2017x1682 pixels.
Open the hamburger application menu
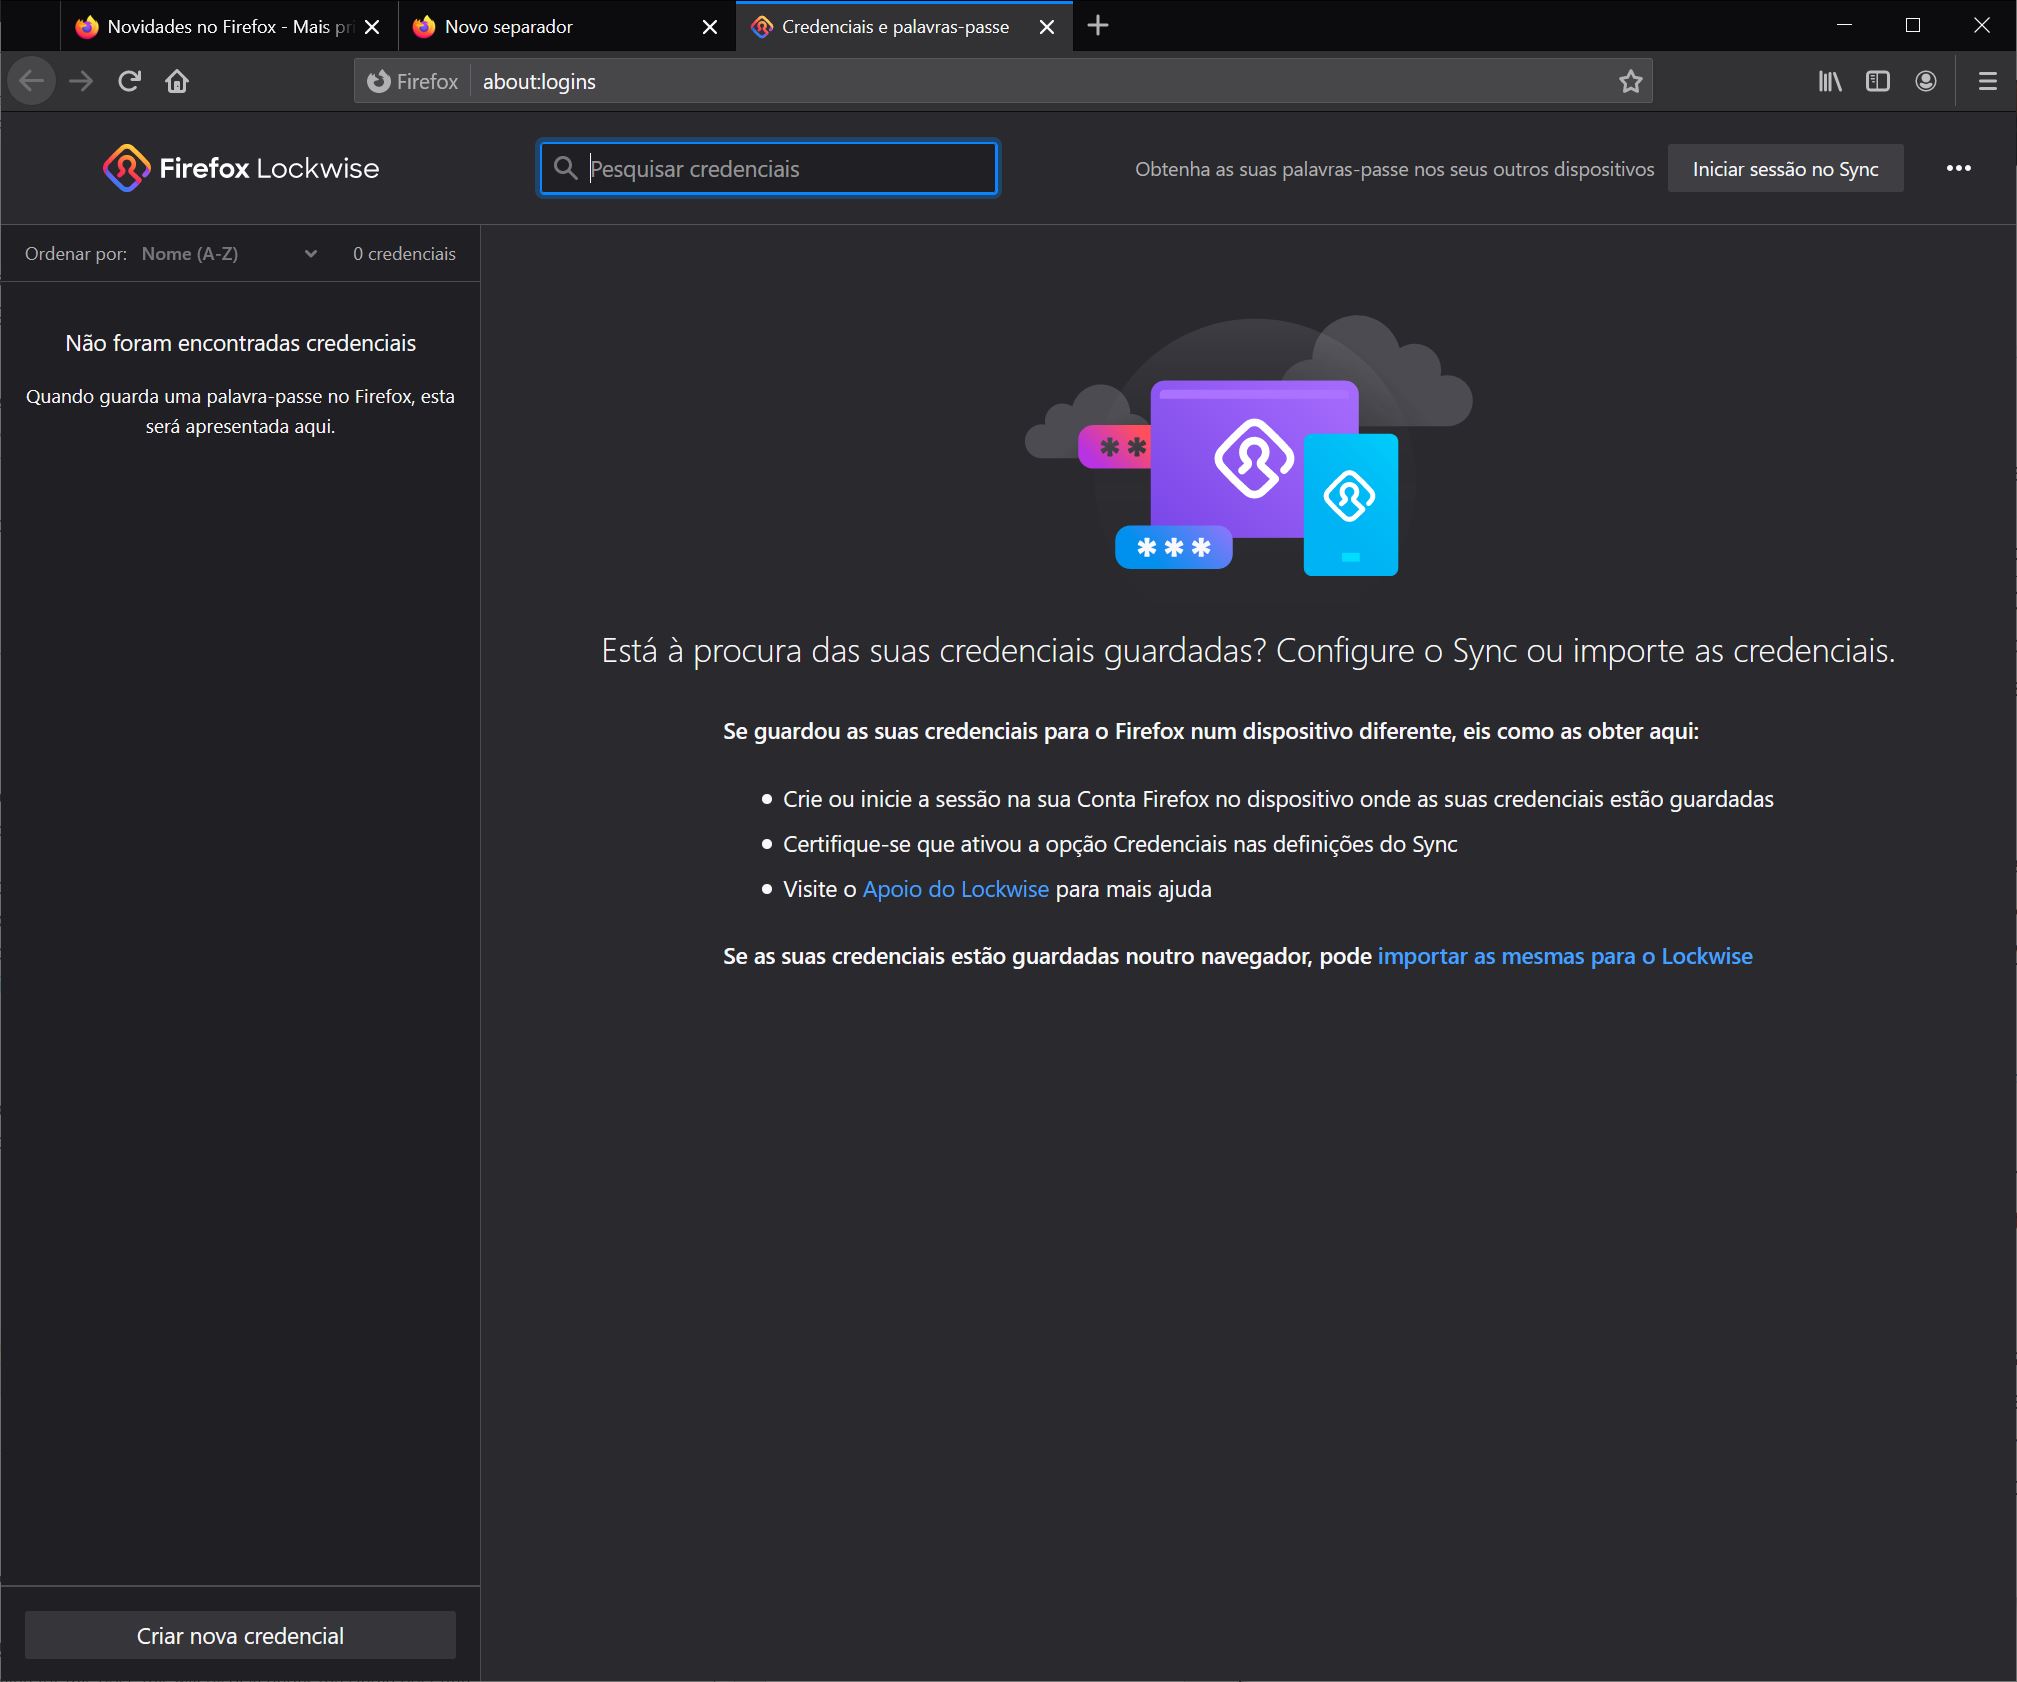pos(1987,81)
